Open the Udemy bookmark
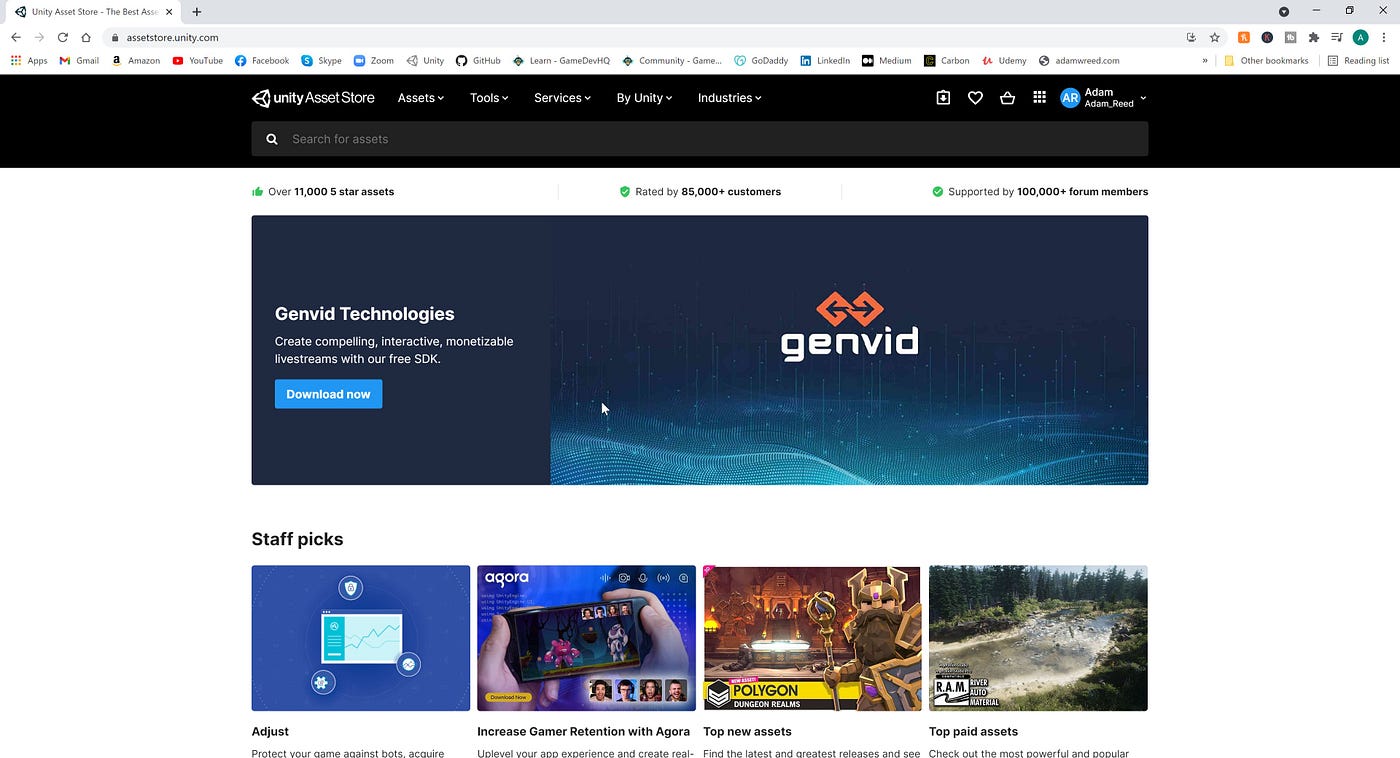The width and height of the screenshot is (1400, 758). tap(1004, 61)
